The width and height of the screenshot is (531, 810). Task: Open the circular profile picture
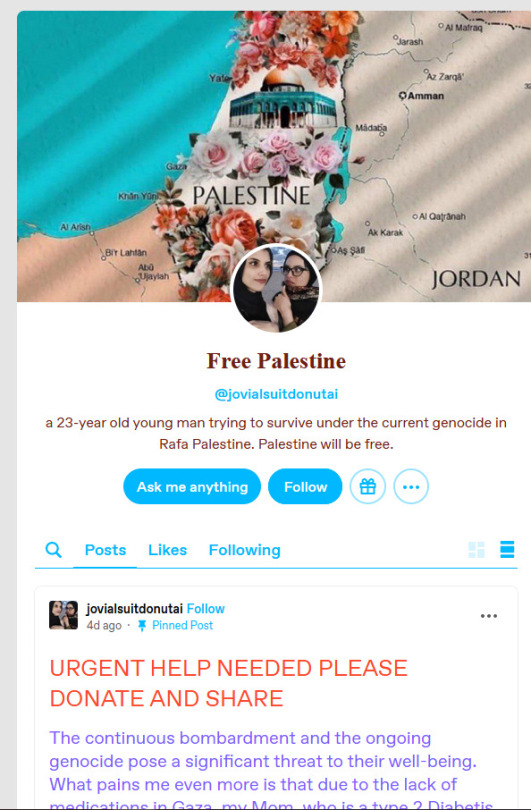276,288
